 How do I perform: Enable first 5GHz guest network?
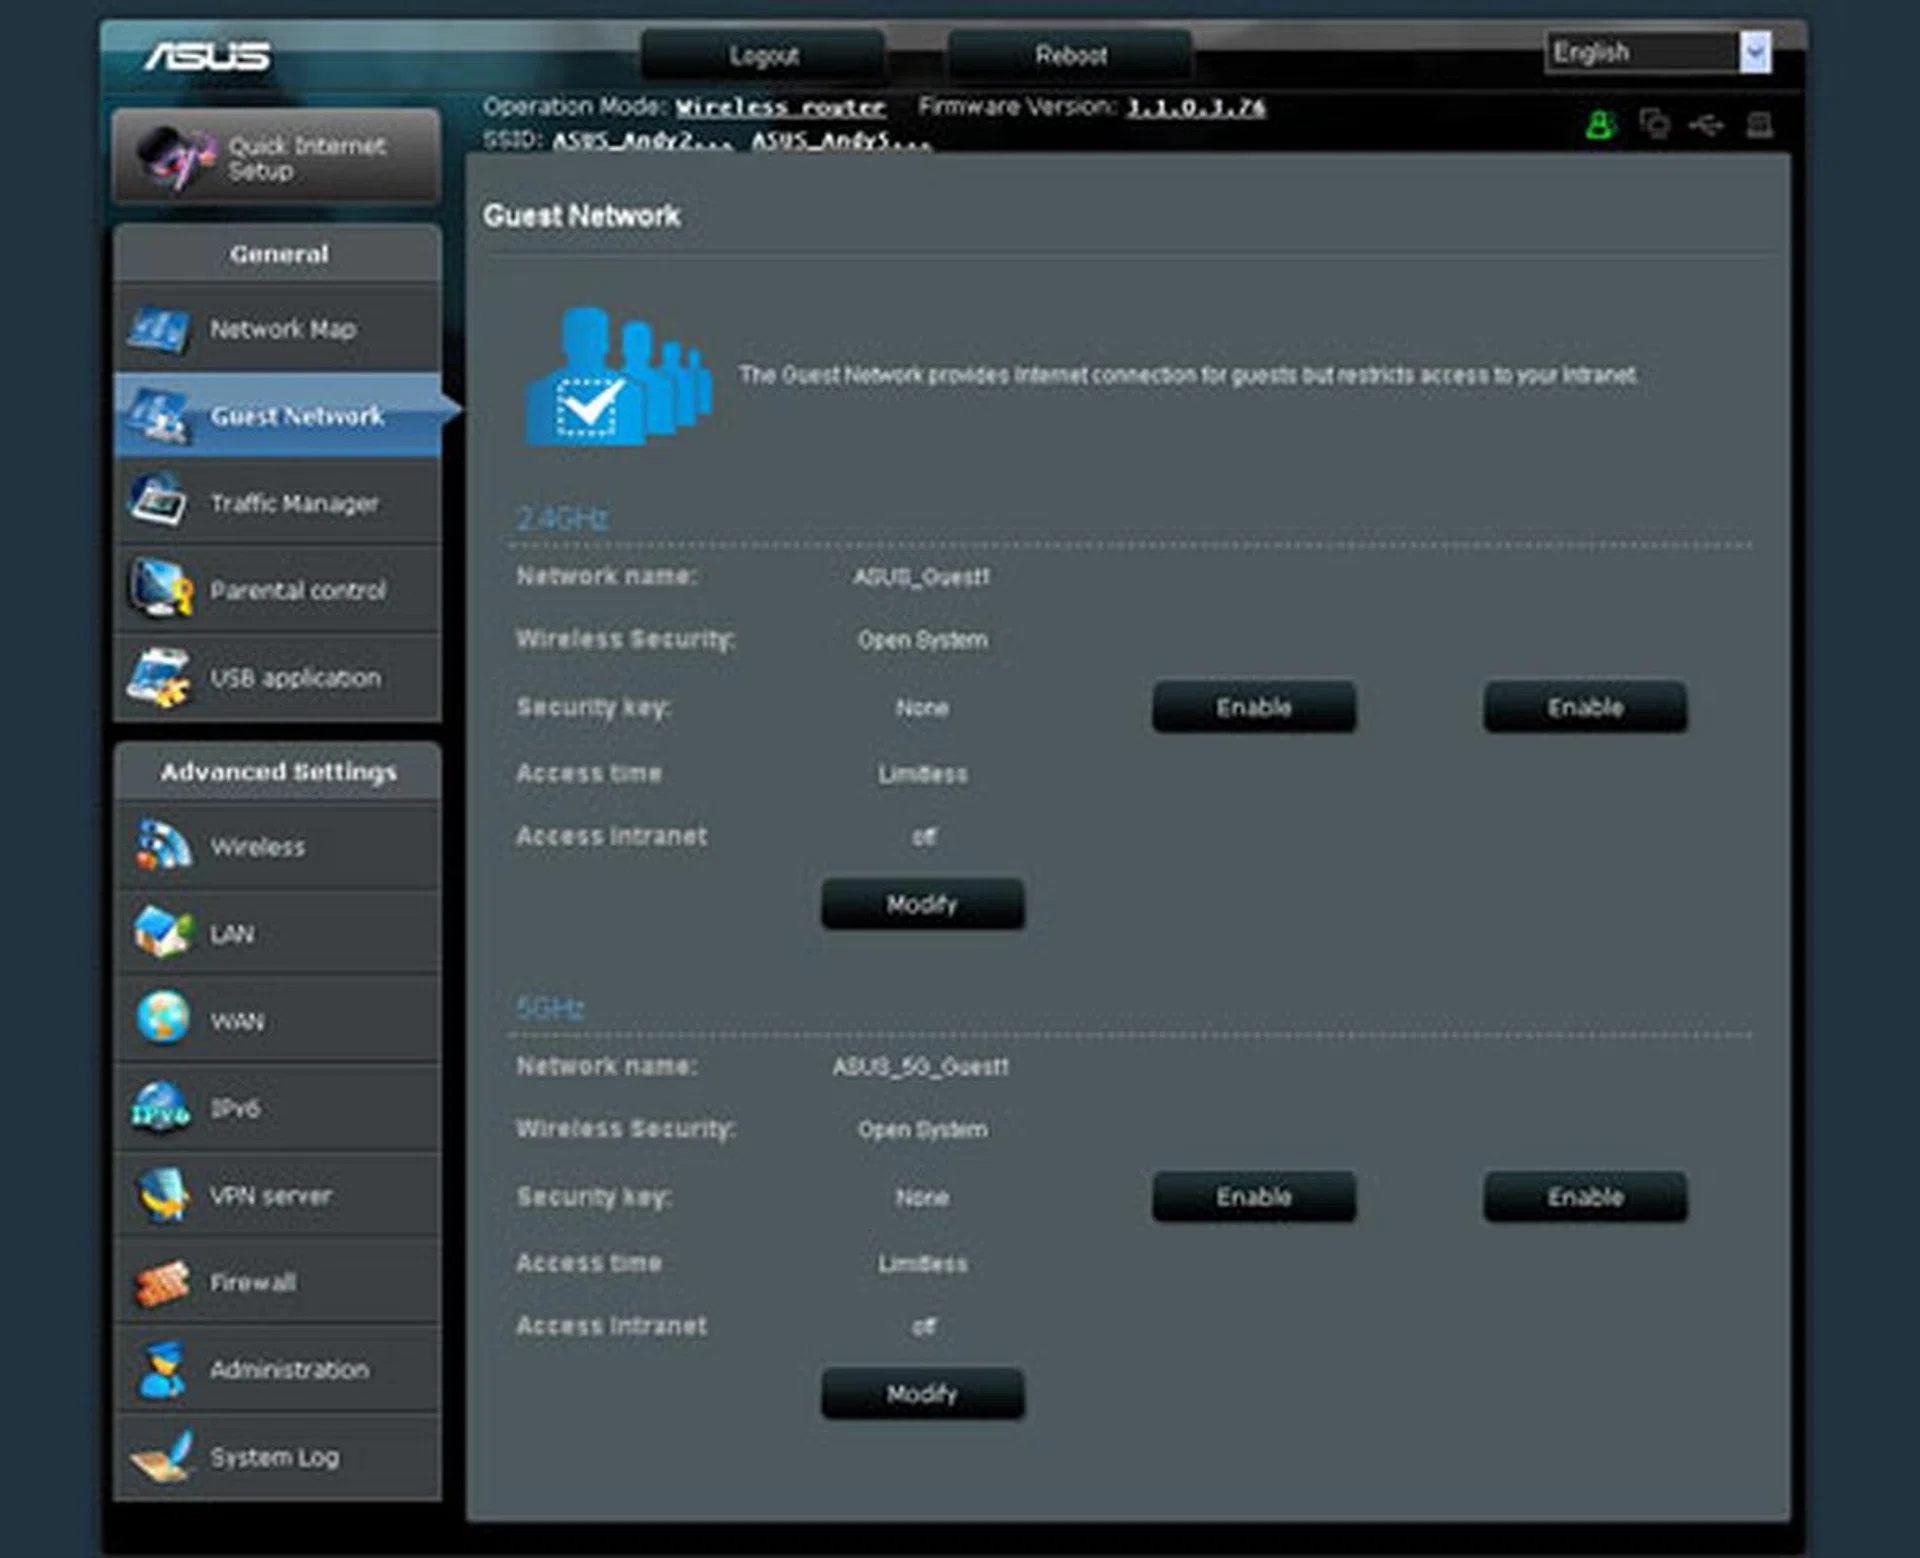(x=1254, y=1197)
